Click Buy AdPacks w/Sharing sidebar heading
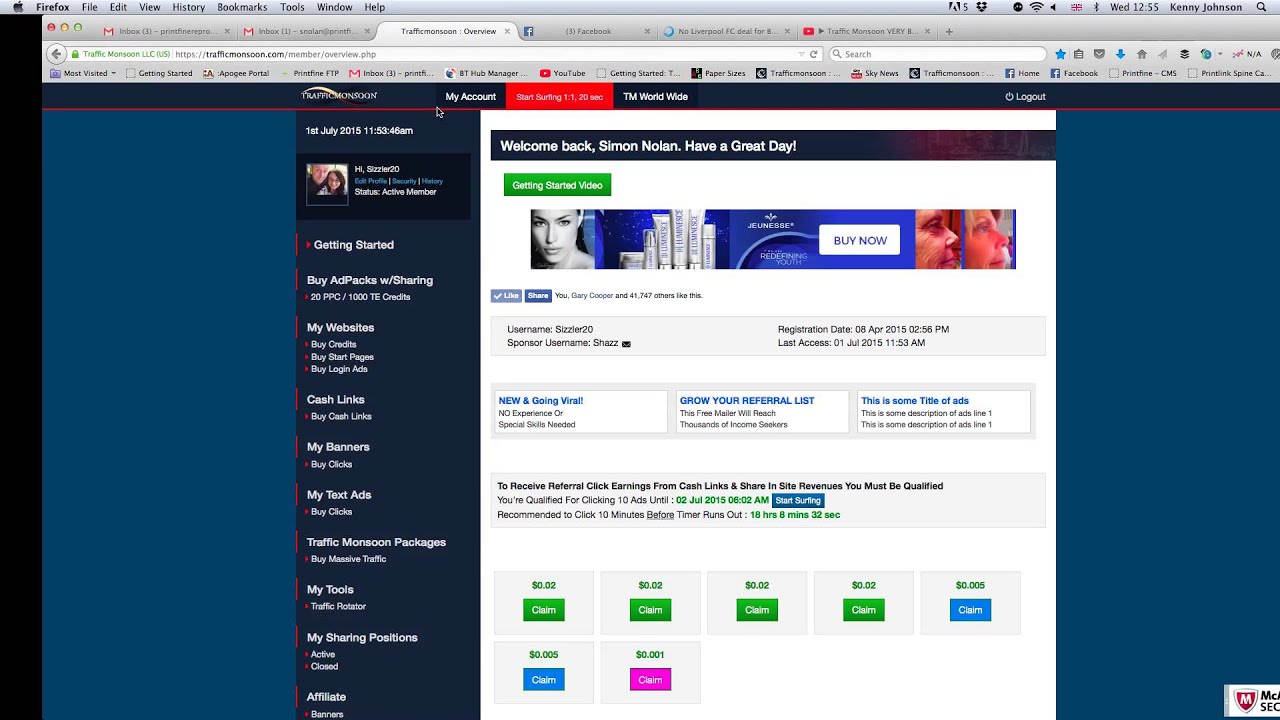1280x720 pixels. coord(370,280)
